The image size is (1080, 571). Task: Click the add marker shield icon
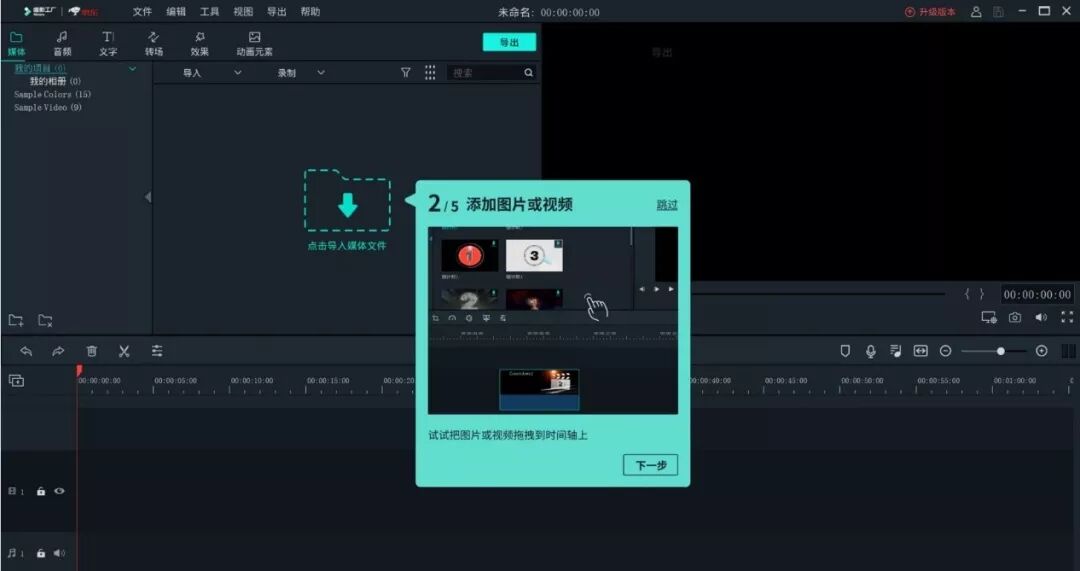(845, 351)
